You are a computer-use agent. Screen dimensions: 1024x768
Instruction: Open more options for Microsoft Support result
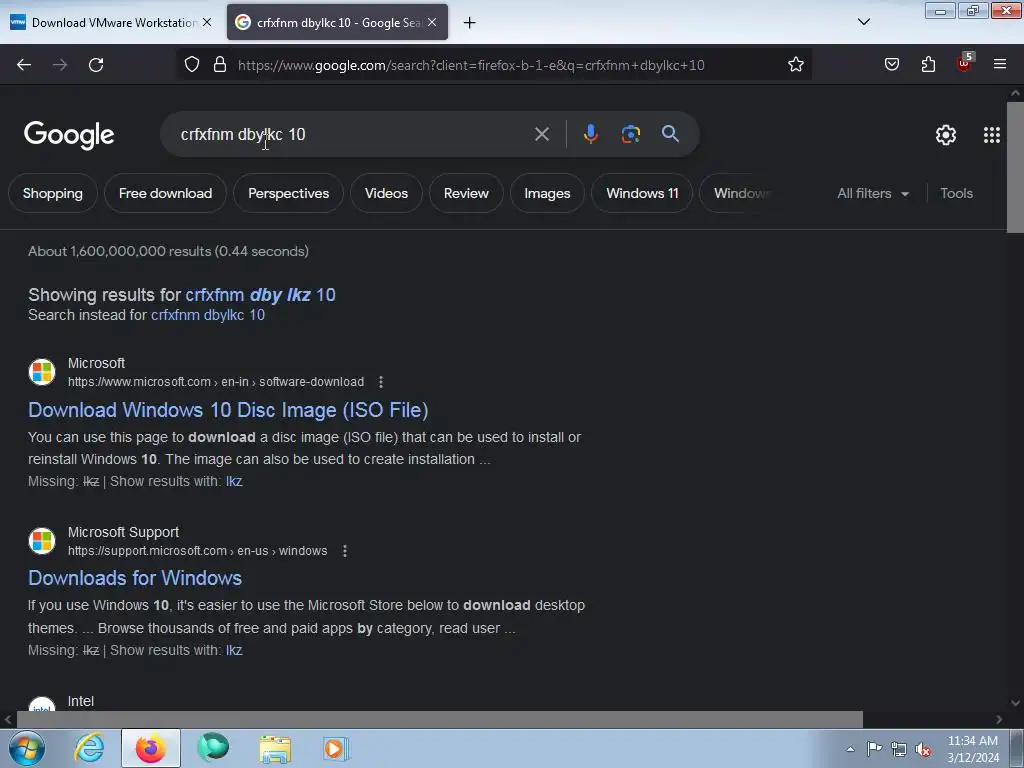click(x=345, y=551)
